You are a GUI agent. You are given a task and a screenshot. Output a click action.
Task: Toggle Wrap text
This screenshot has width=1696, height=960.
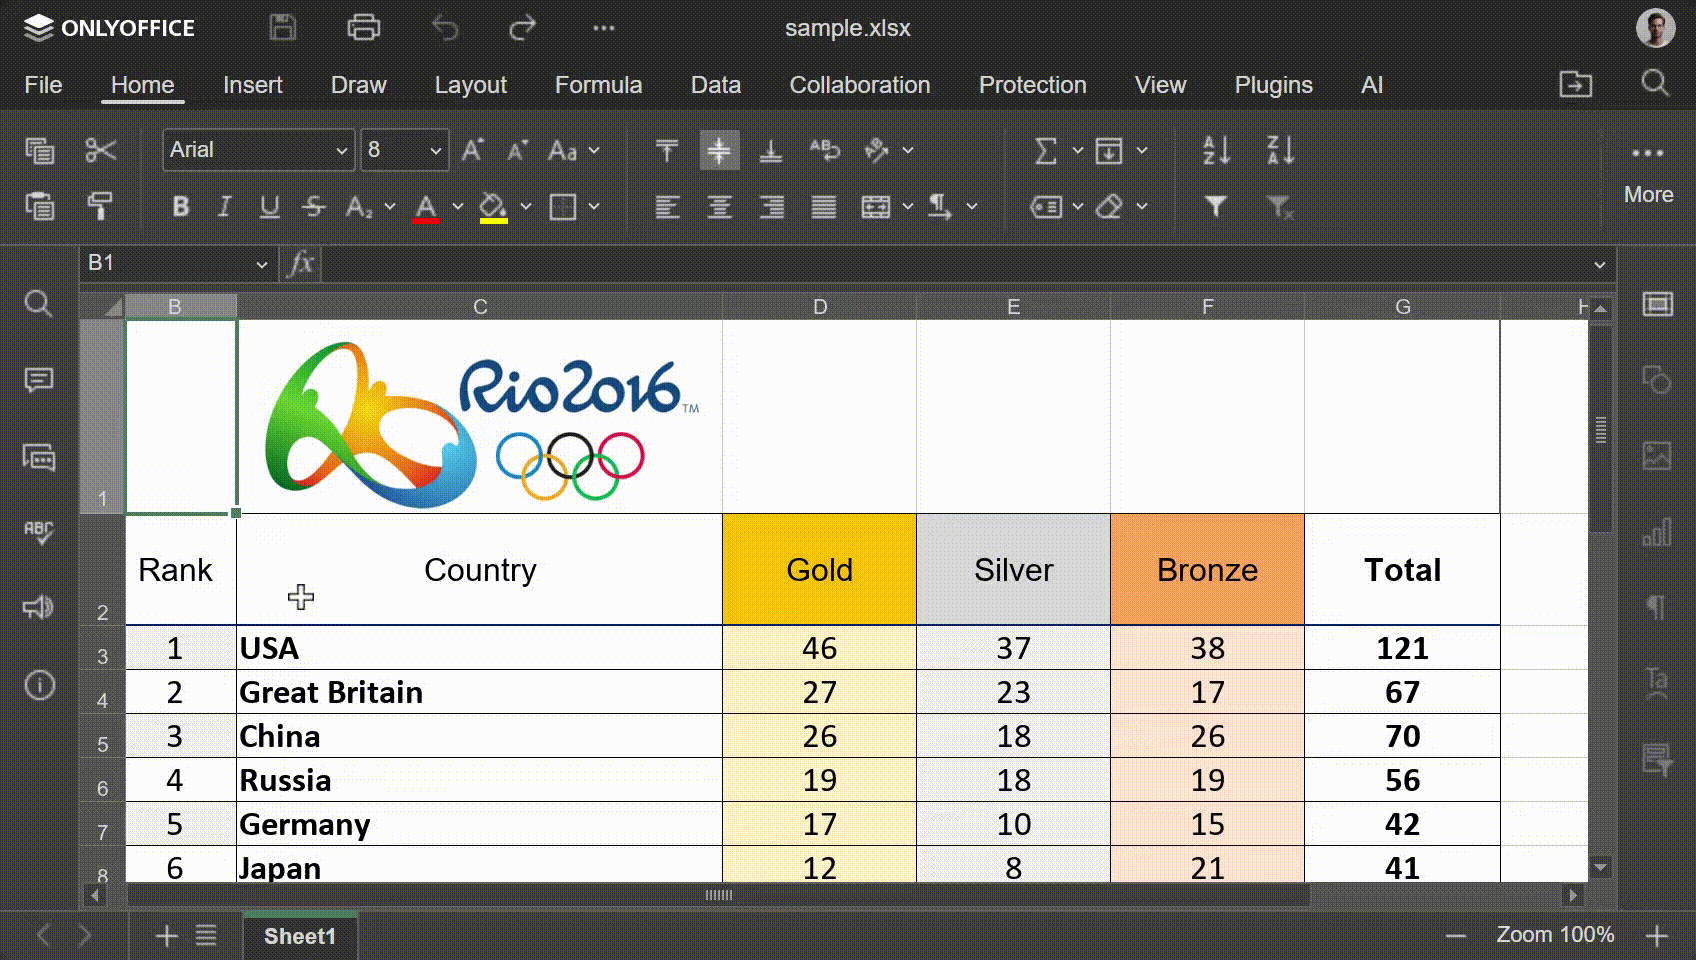[824, 151]
